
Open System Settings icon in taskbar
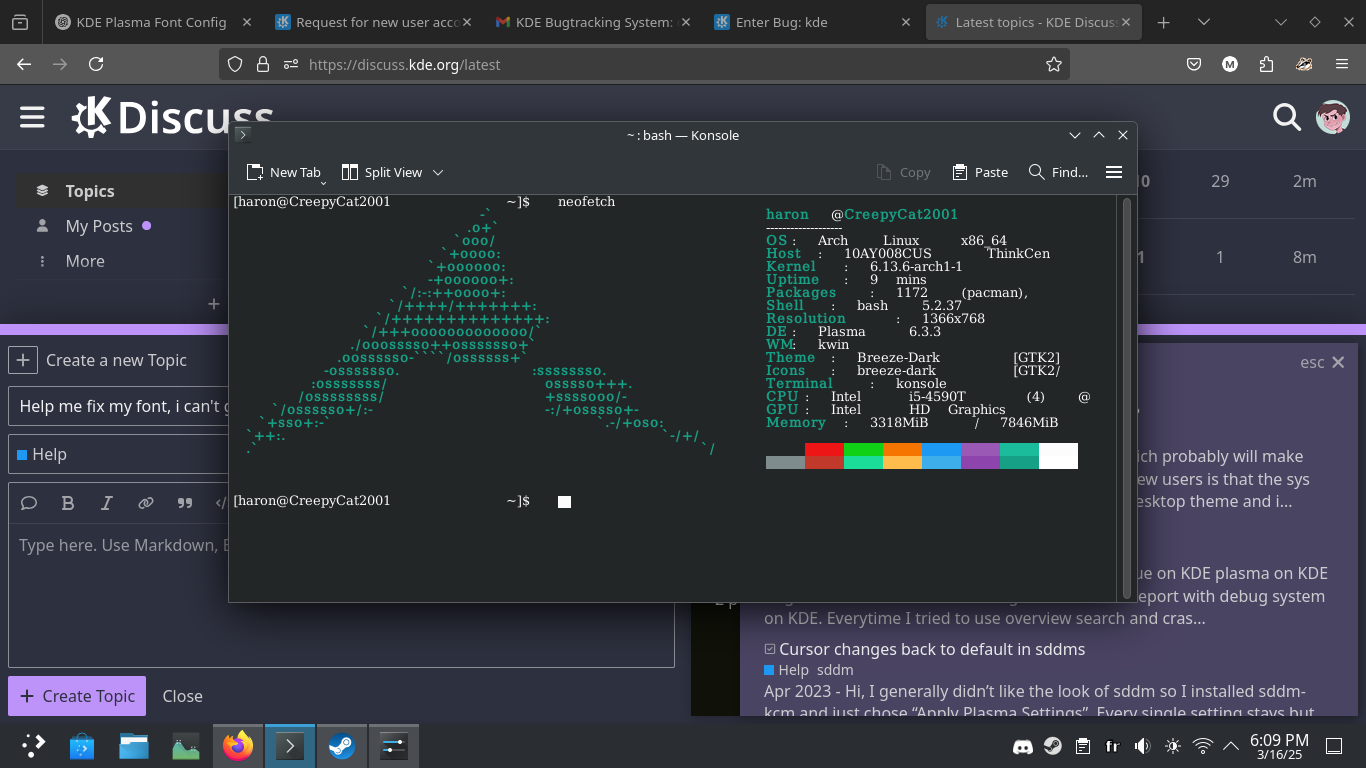pyautogui.click(x=394, y=745)
